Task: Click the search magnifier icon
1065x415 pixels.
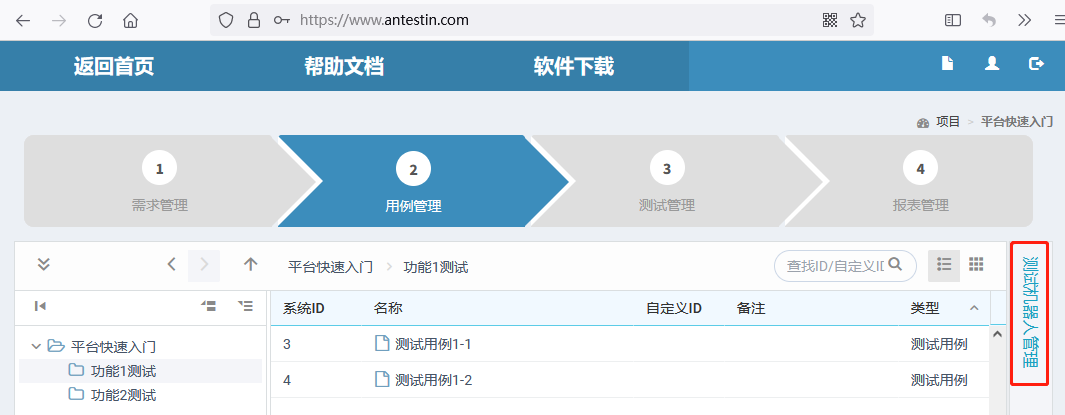Action: click(x=895, y=264)
